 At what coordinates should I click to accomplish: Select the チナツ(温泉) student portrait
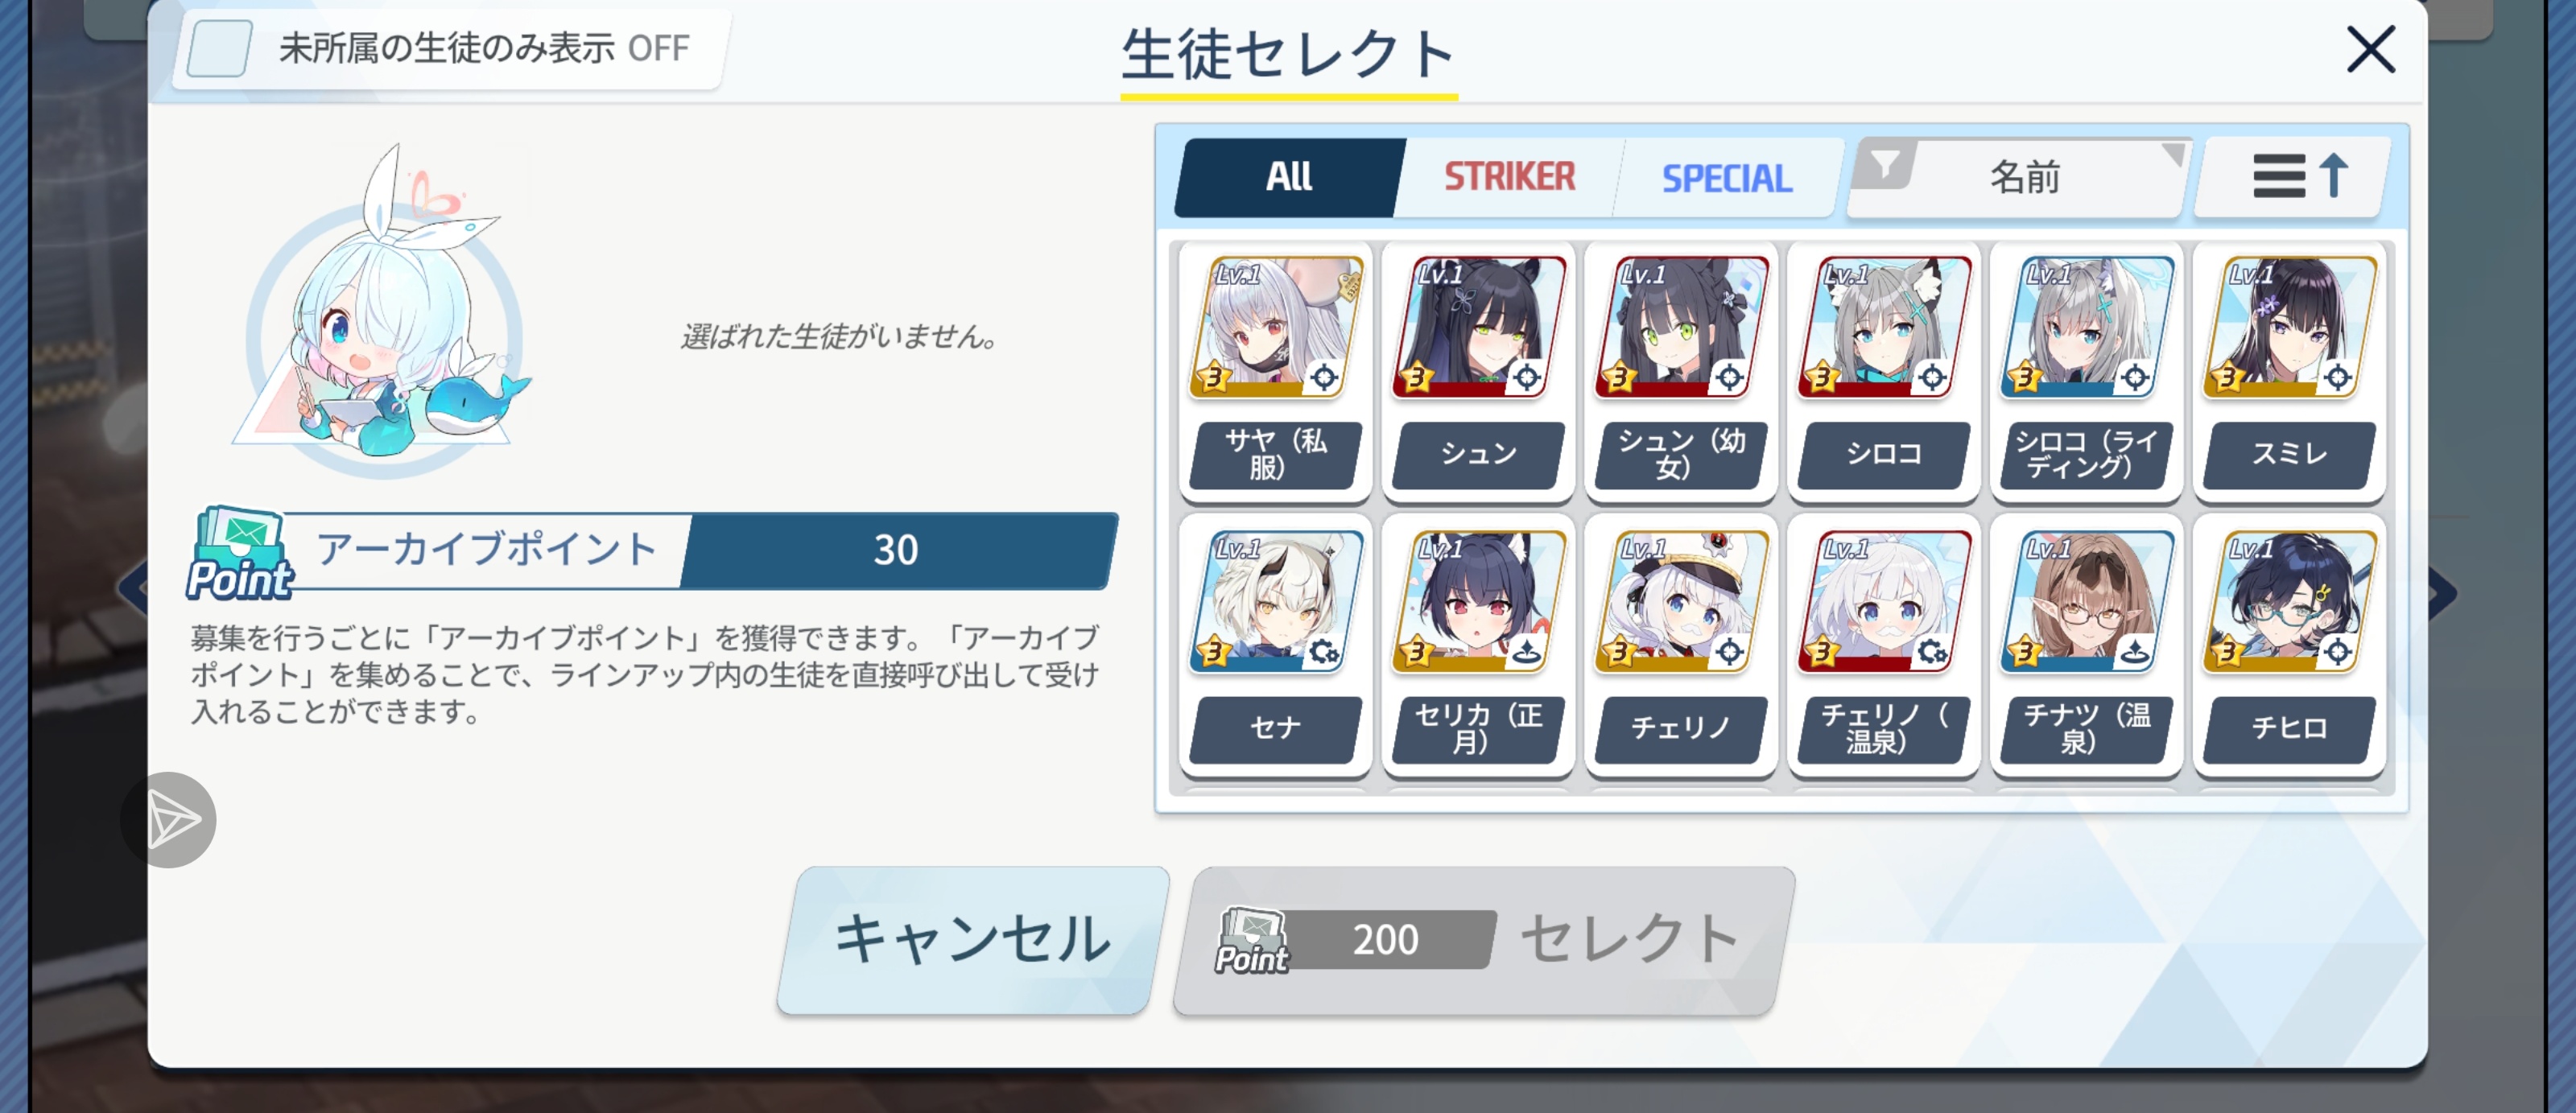click(x=2087, y=601)
